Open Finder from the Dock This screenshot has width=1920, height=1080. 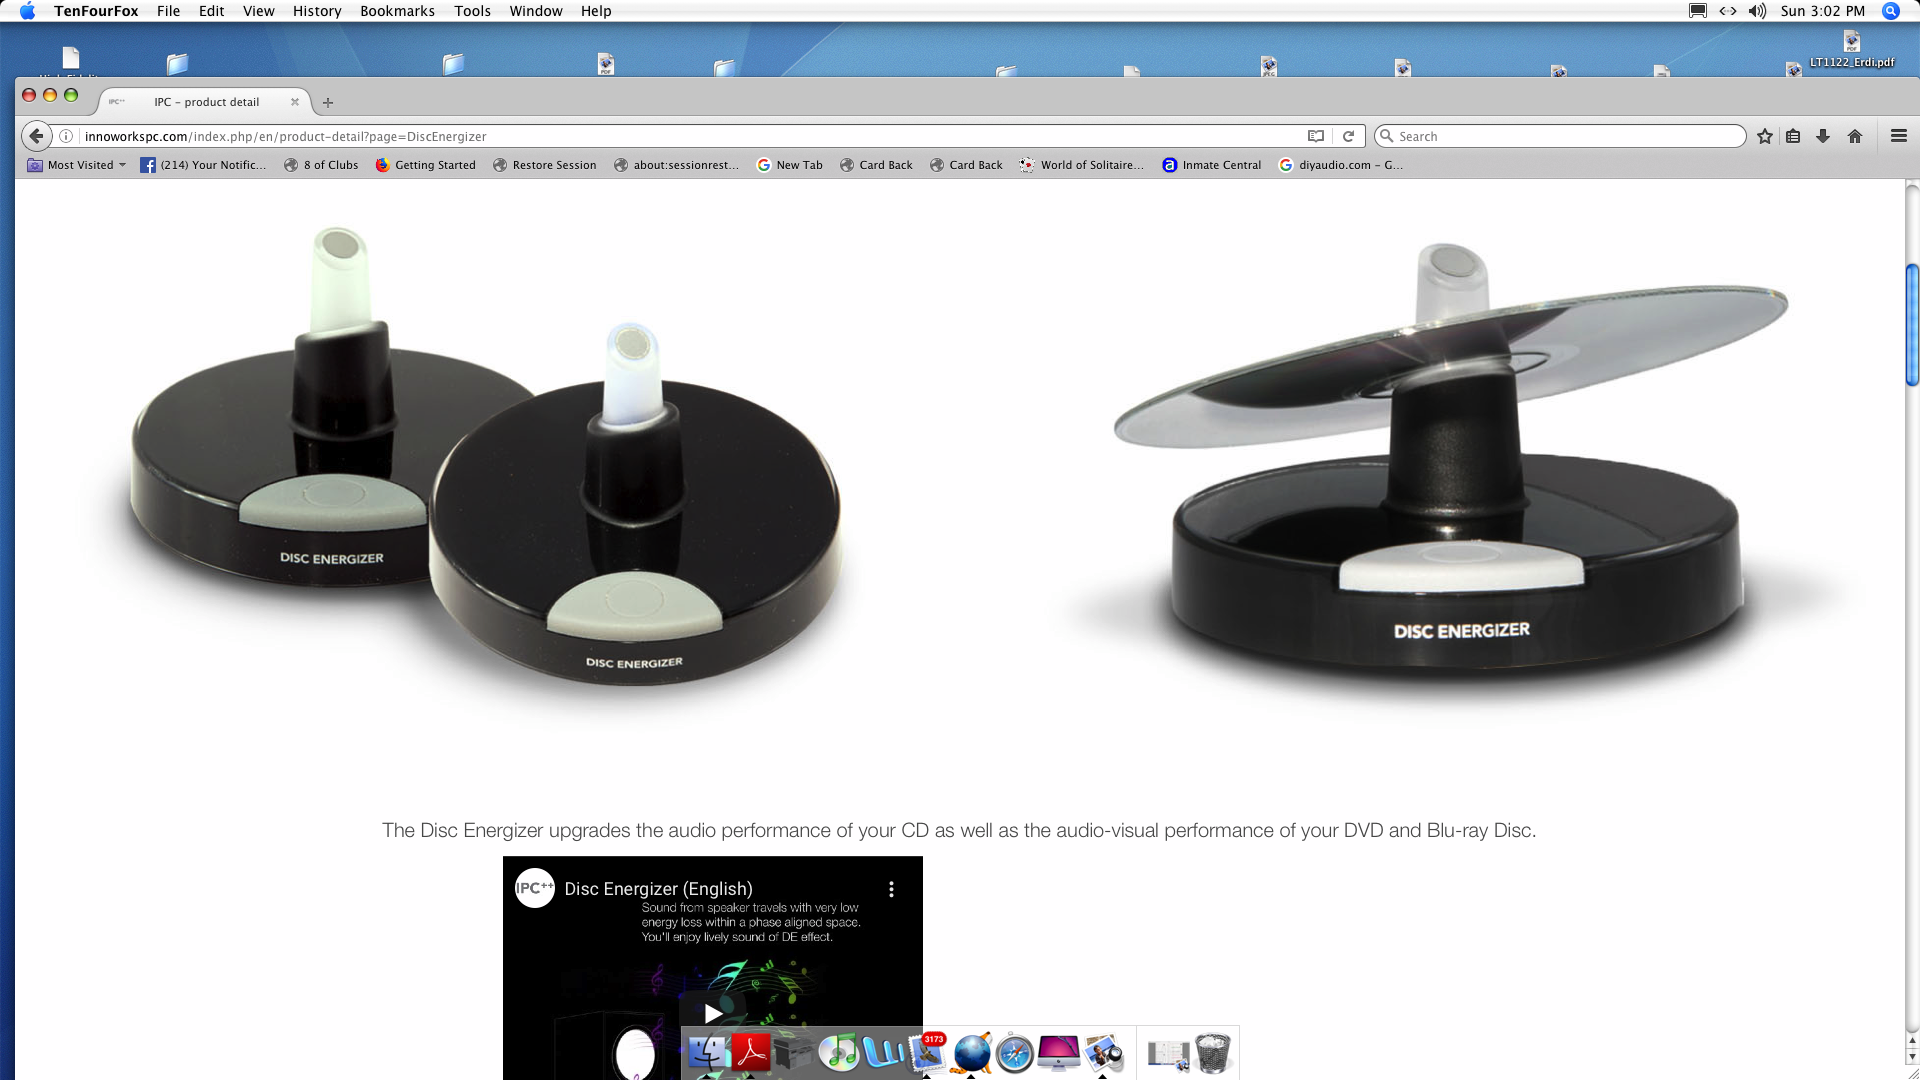pyautogui.click(x=708, y=1053)
